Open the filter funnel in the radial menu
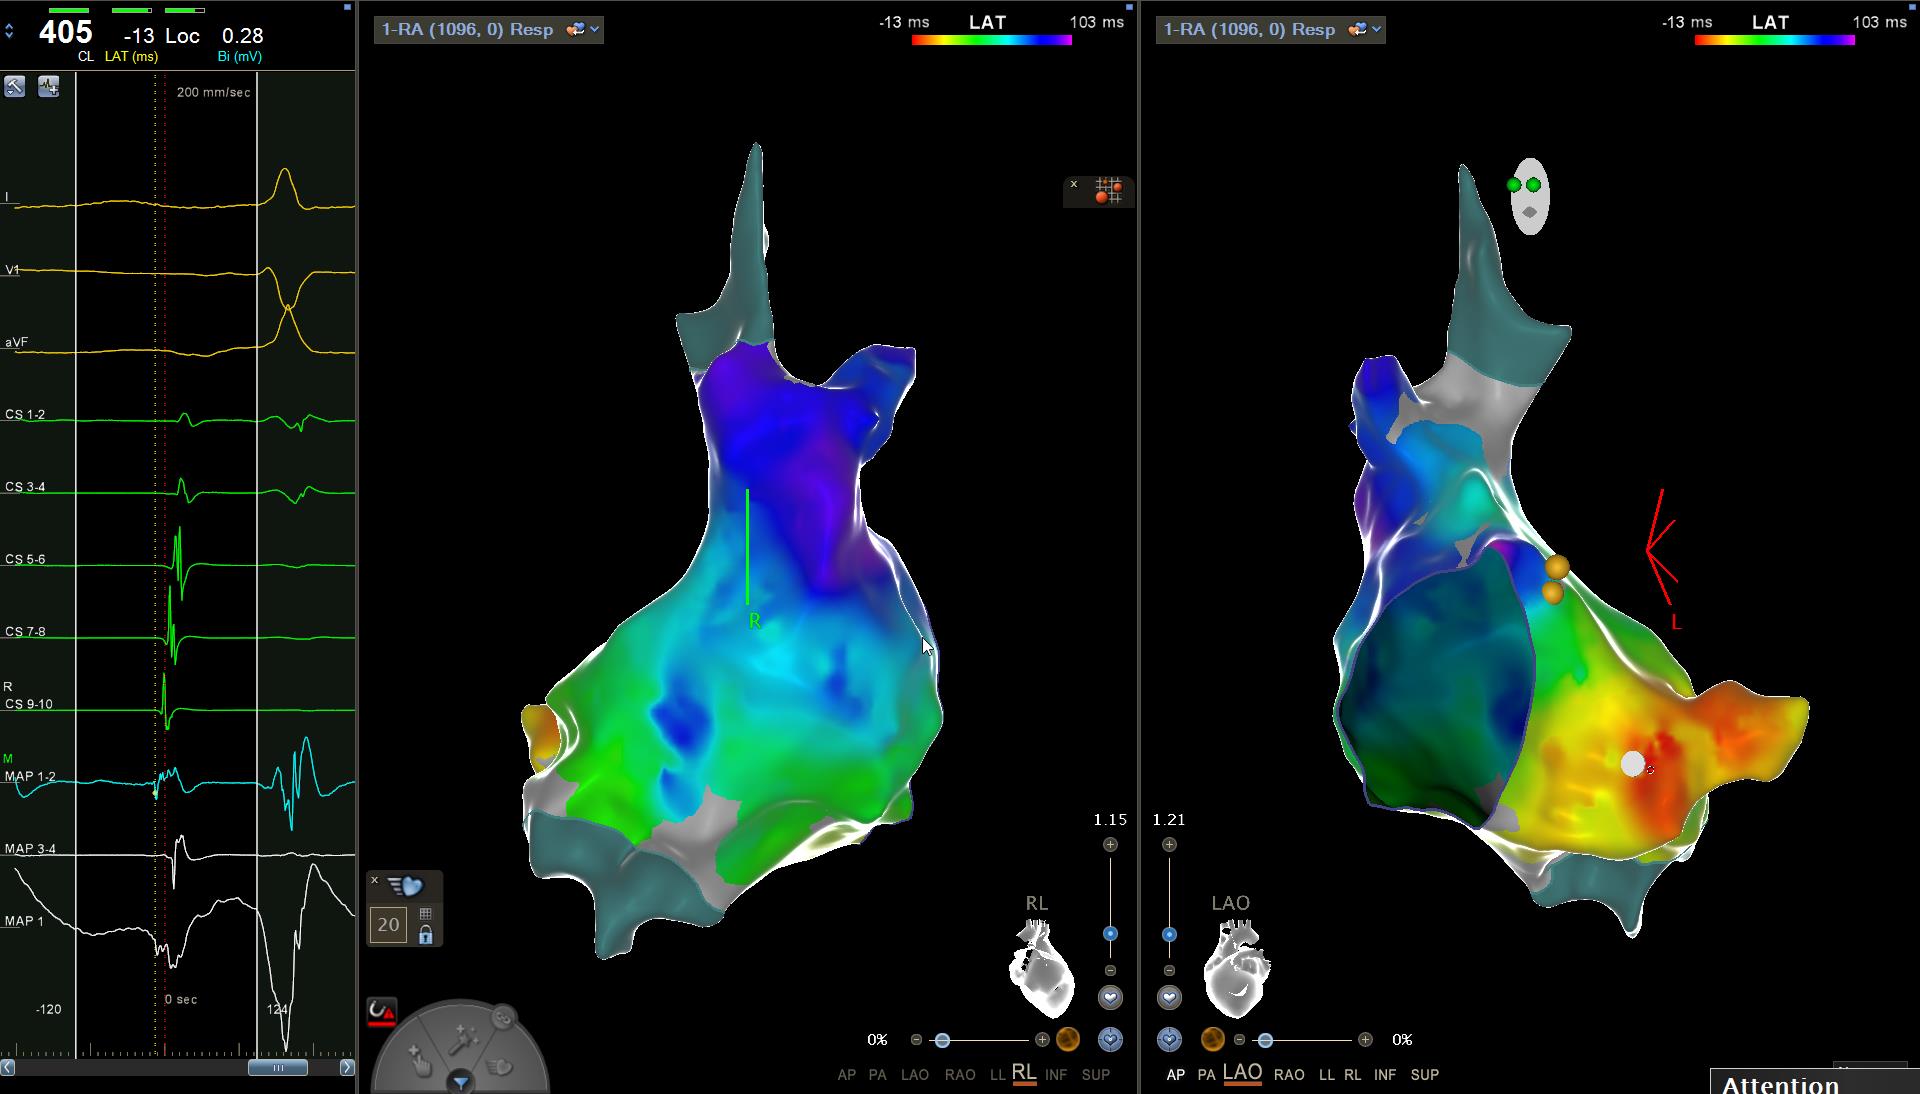 coord(460,1083)
